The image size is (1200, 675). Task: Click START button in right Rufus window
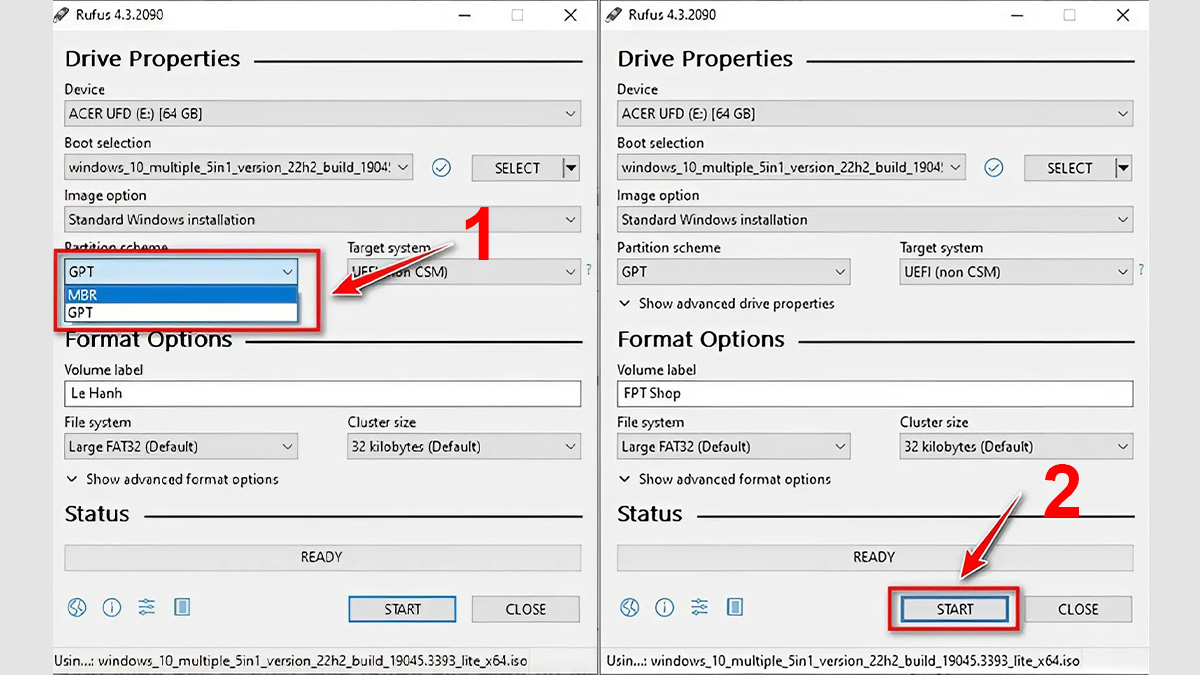(955, 609)
